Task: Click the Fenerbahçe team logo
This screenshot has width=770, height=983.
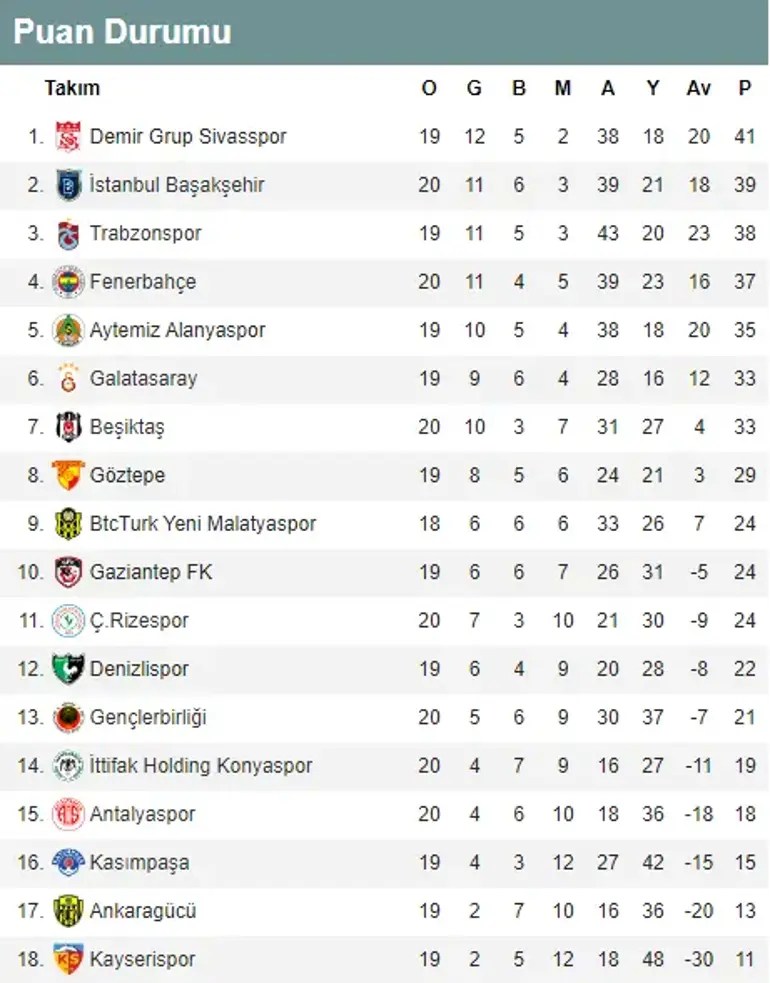Action: (68, 282)
